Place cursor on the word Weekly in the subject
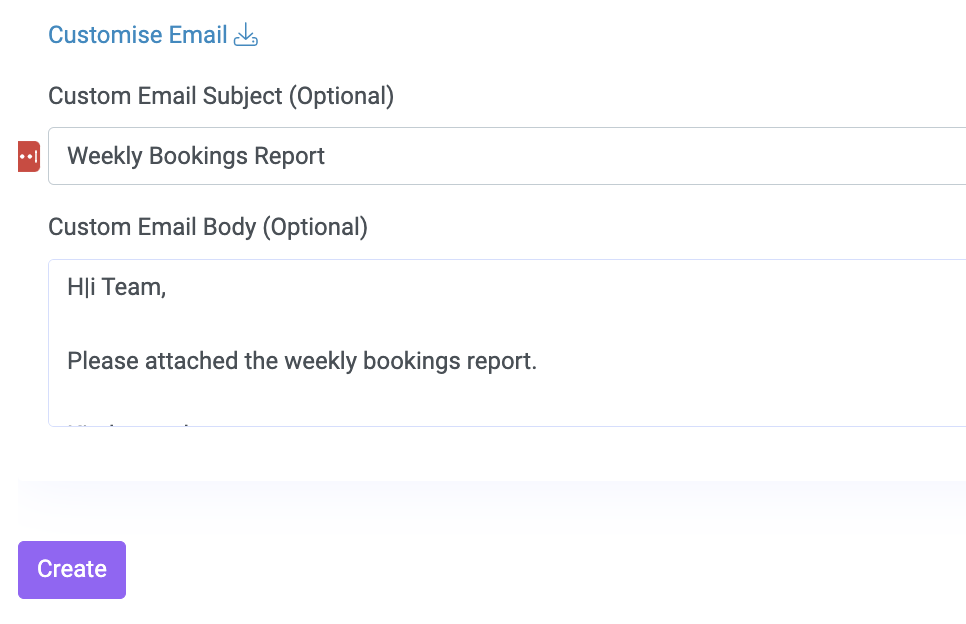The image size is (966, 624). (105, 156)
